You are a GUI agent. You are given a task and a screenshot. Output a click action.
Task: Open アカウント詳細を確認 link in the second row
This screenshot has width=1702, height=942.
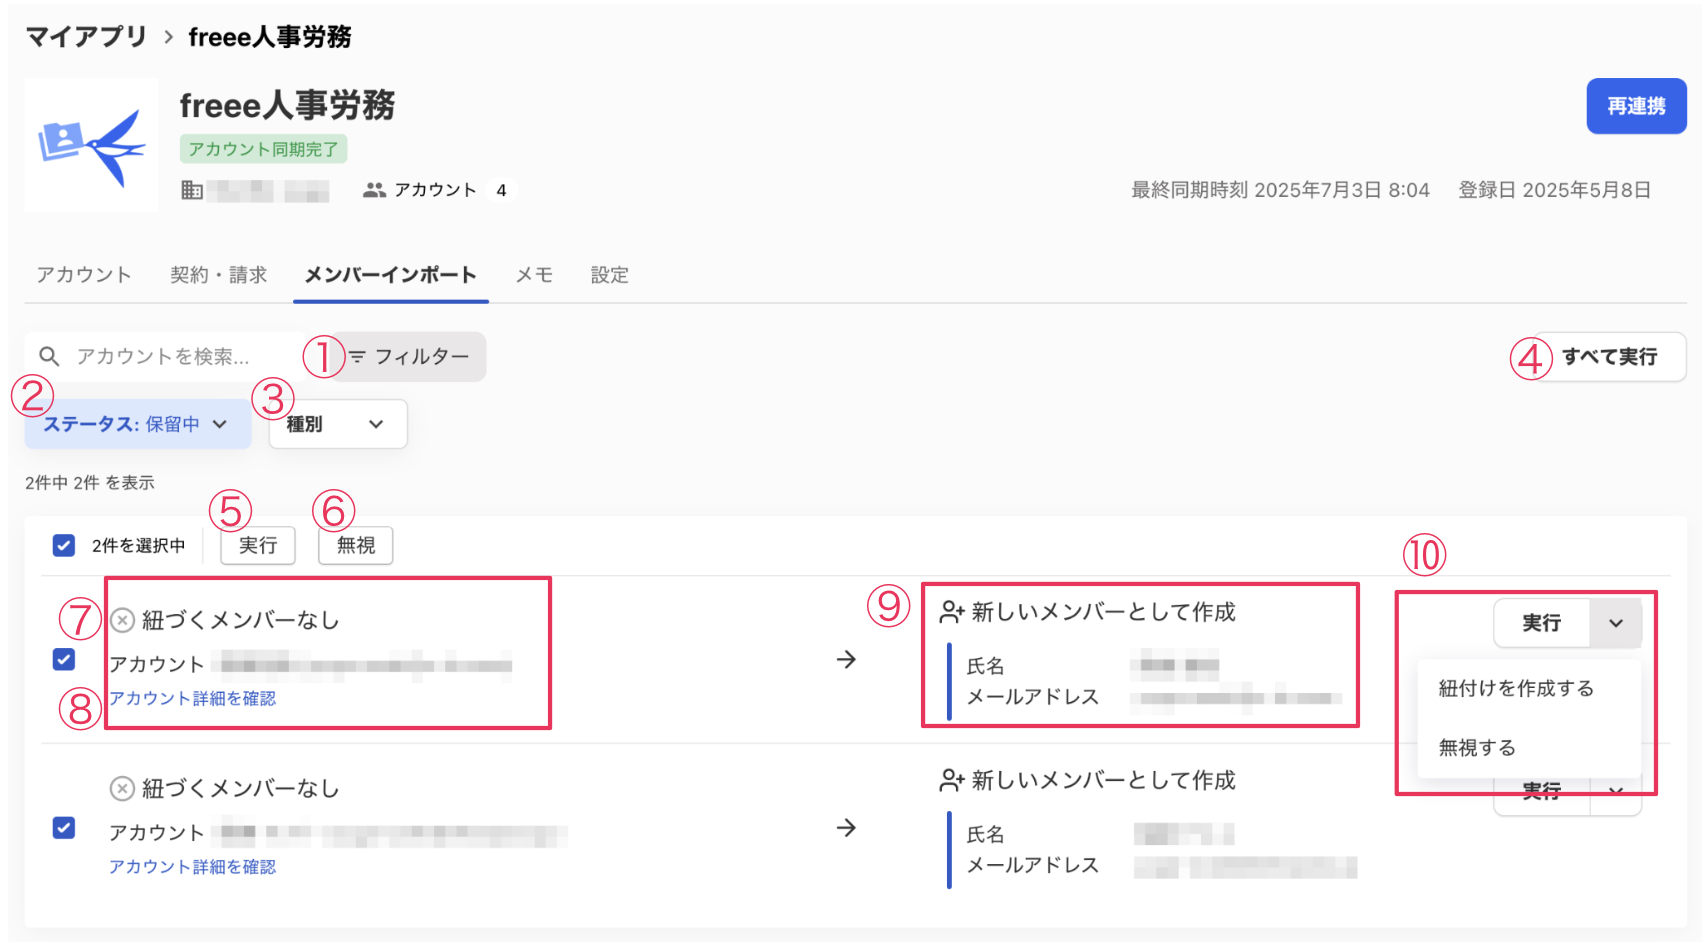point(192,866)
